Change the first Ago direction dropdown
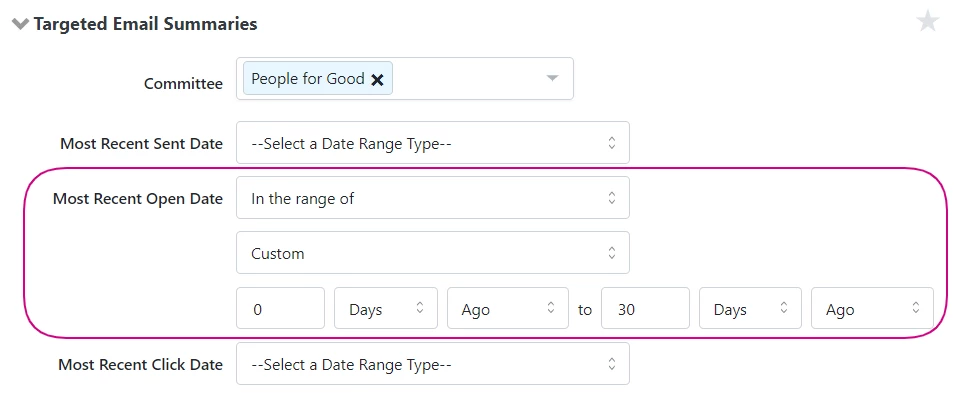The image size is (954, 402). coord(507,309)
